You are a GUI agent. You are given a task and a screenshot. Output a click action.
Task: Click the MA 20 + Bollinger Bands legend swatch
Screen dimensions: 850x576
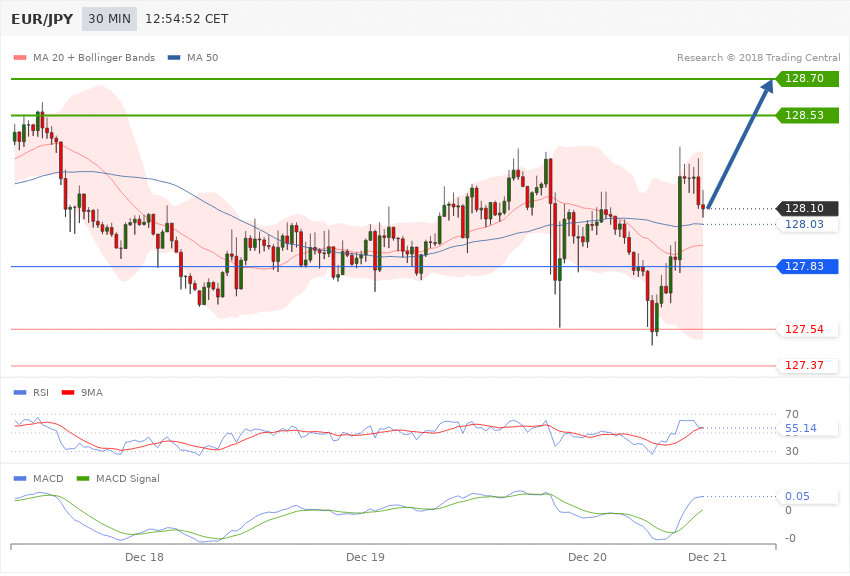[20, 57]
